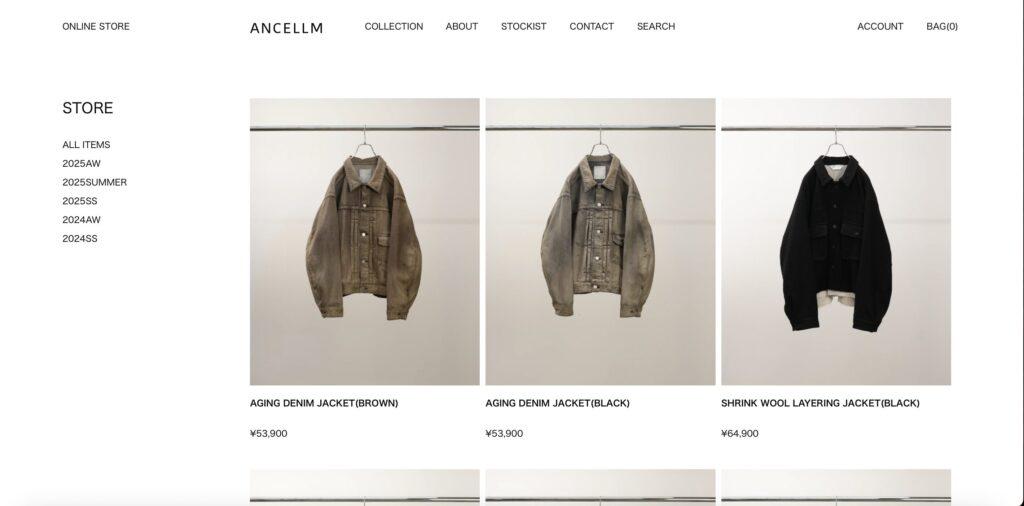
Task: Filter by the 2025SUMMER season
Action: point(95,183)
